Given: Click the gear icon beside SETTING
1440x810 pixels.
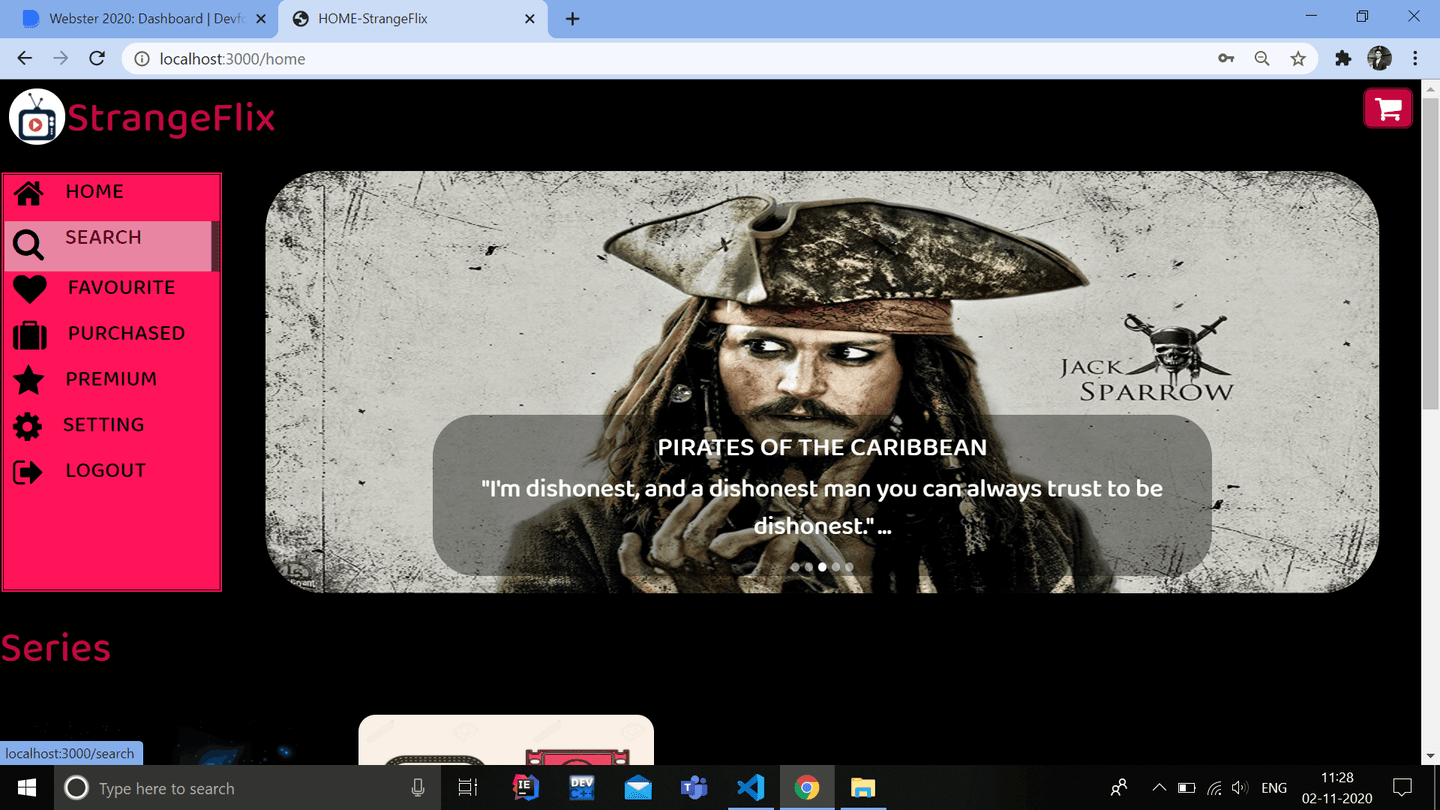Looking at the screenshot, I should [x=28, y=427].
